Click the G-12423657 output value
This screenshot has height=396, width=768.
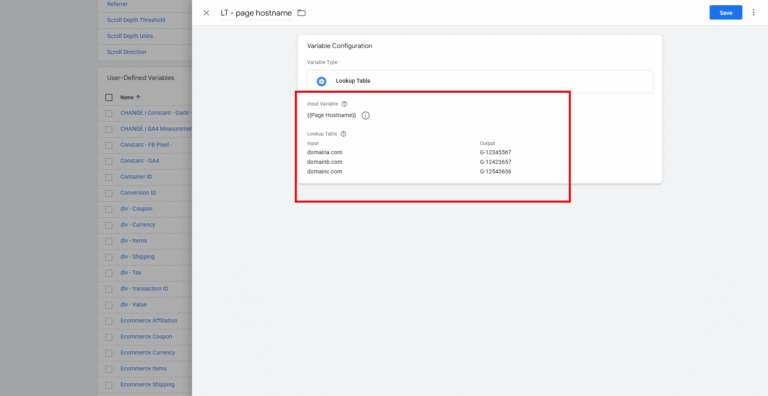(496, 162)
